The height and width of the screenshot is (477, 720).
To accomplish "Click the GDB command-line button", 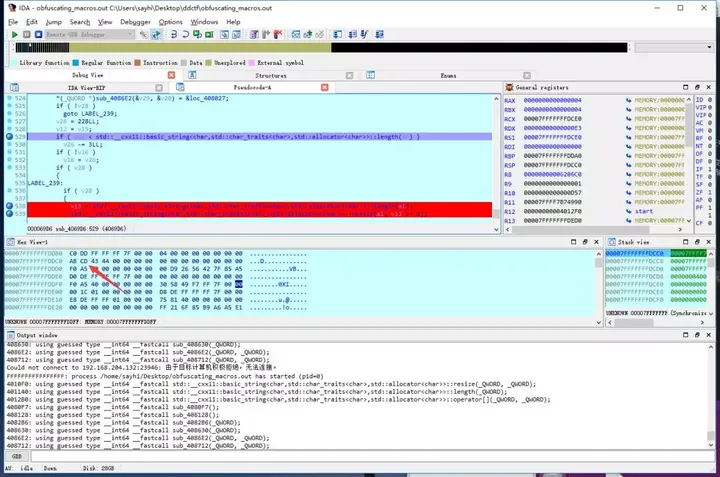I will [17, 456].
